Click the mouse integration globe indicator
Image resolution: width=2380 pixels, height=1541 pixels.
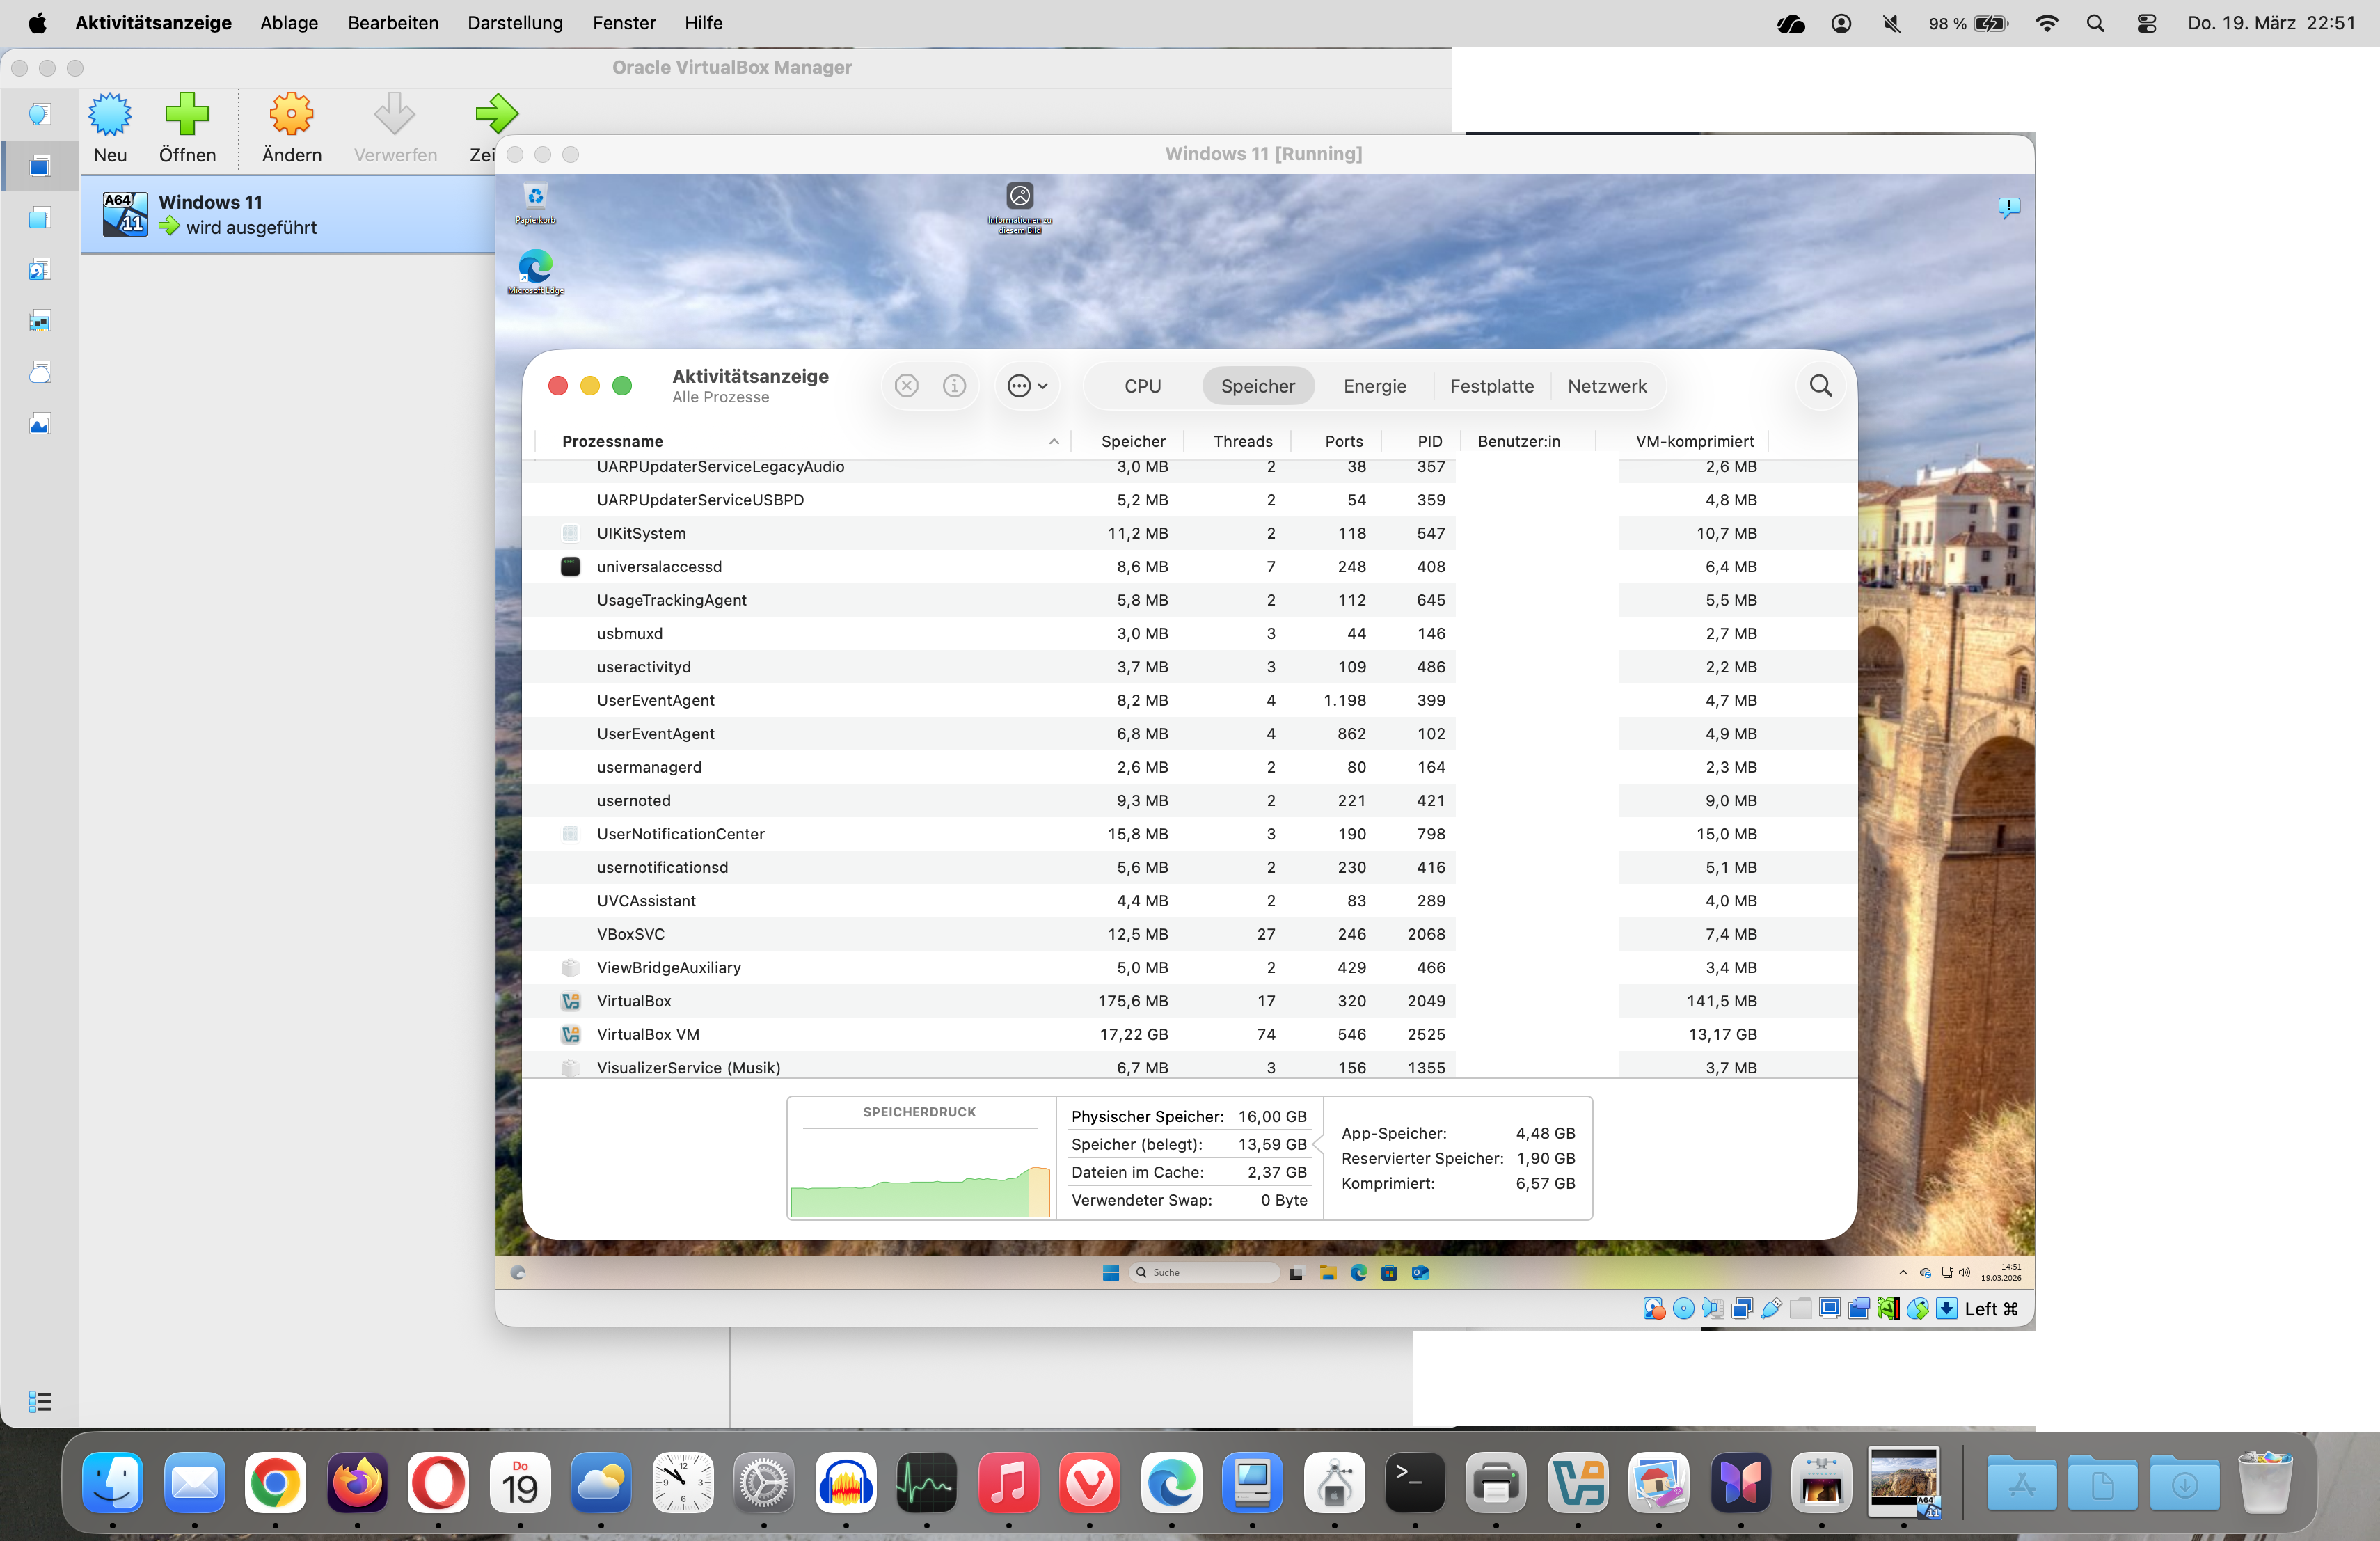(1918, 1309)
